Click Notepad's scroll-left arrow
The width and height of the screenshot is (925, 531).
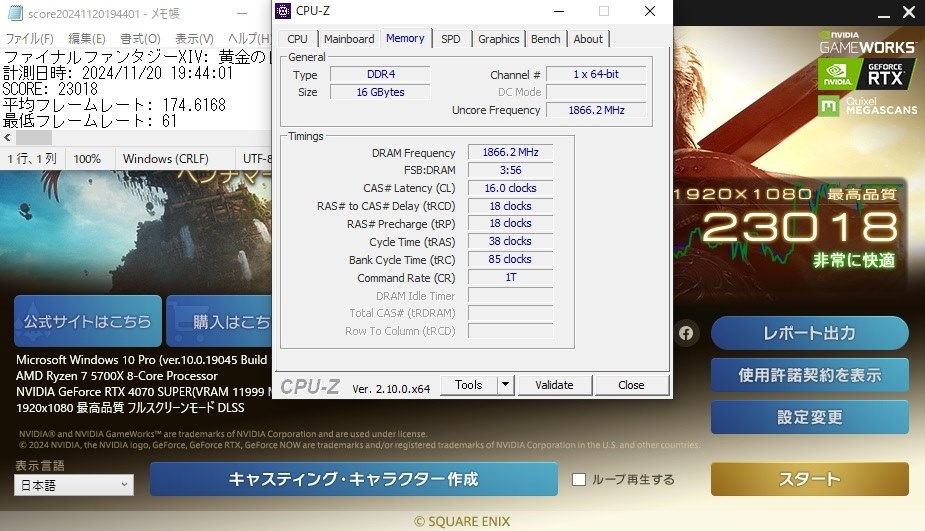pyautogui.click(x=7, y=137)
